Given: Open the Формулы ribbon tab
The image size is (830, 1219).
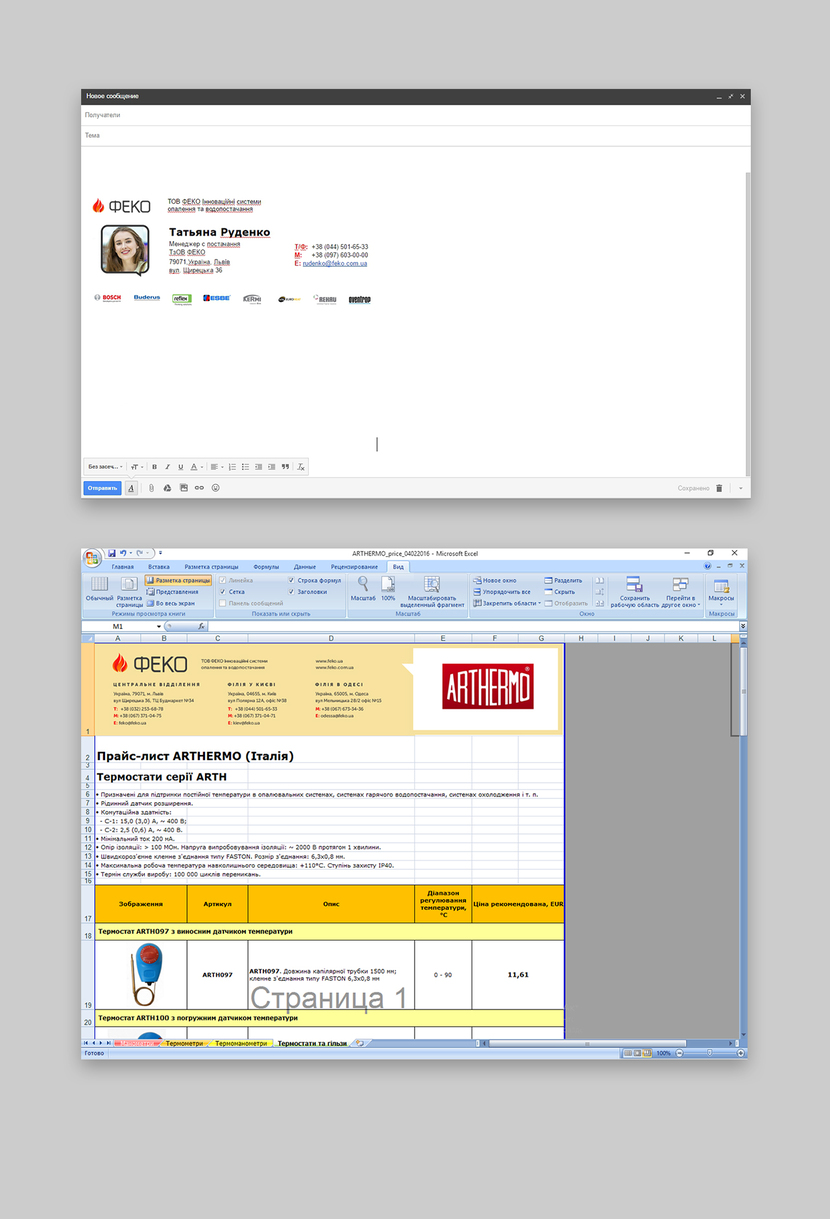Looking at the screenshot, I should [266, 567].
